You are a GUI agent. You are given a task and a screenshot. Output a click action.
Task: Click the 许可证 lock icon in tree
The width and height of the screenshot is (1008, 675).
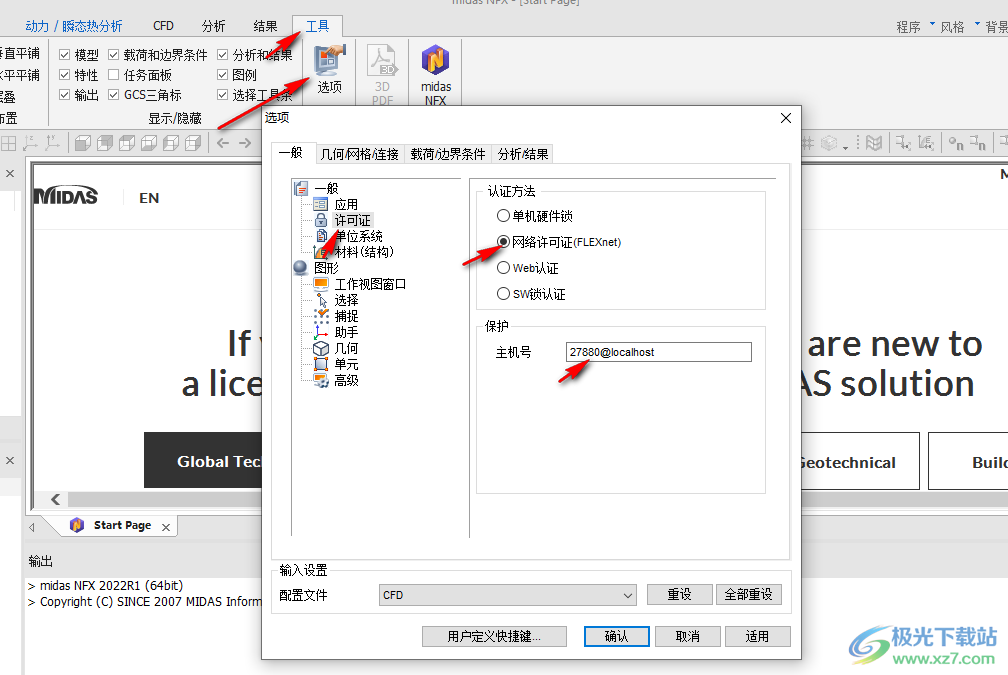[321, 220]
